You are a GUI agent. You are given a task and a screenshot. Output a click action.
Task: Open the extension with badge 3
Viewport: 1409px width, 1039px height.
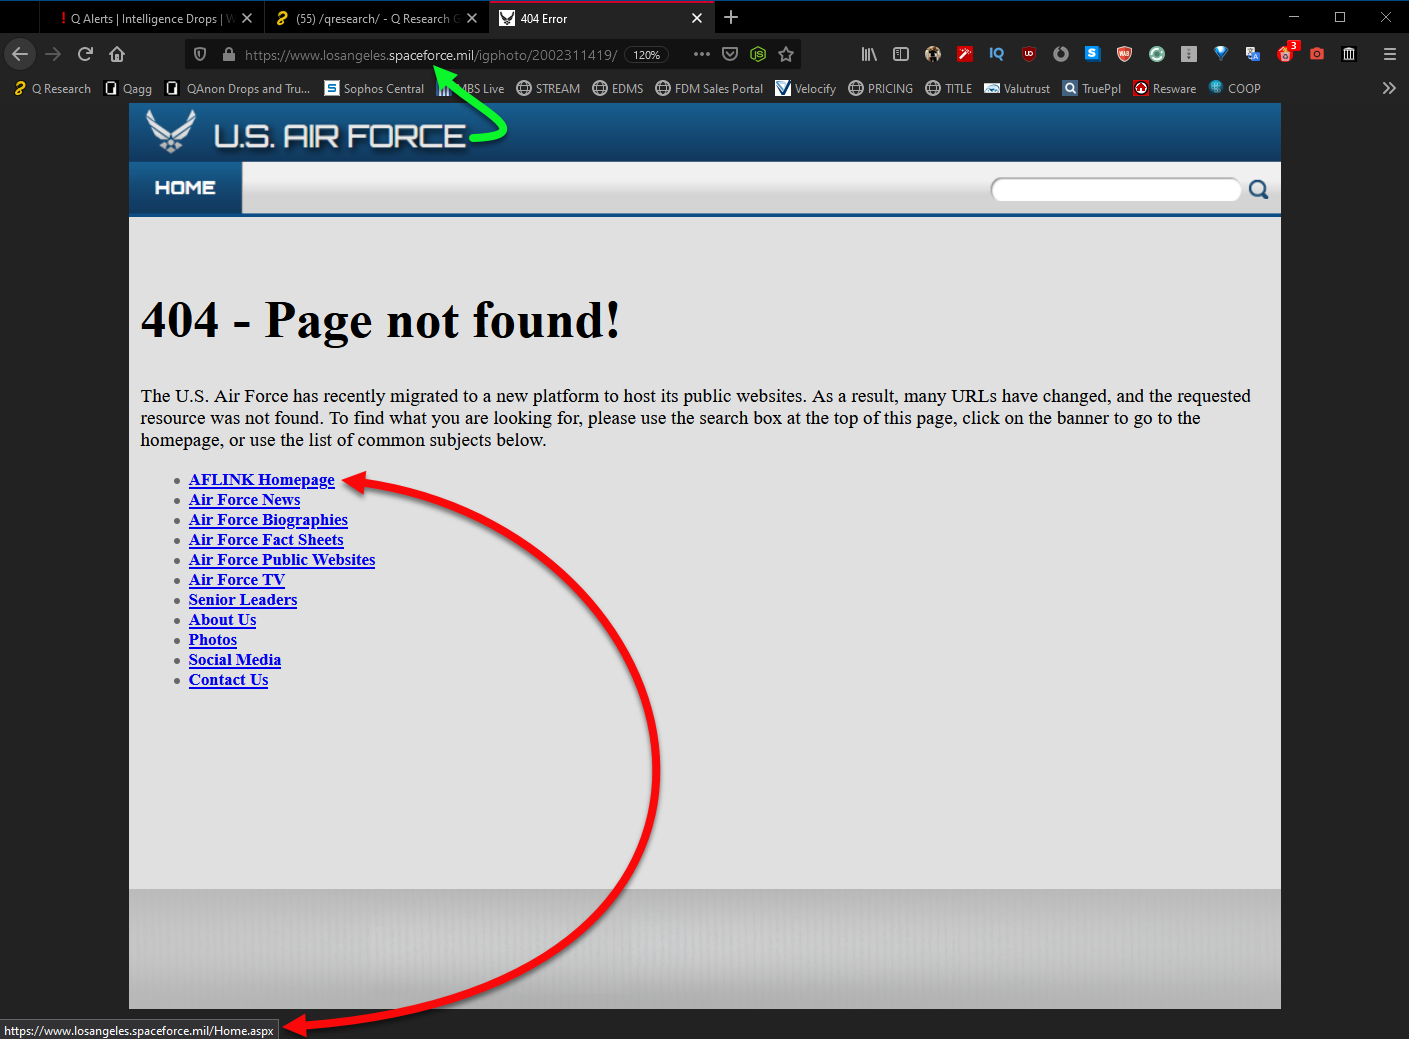1286,53
